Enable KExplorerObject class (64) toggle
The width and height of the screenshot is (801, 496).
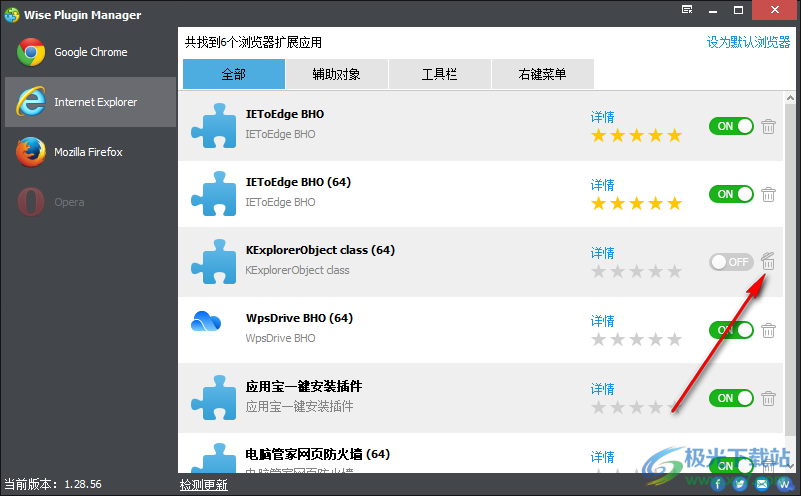click(731, 262)
